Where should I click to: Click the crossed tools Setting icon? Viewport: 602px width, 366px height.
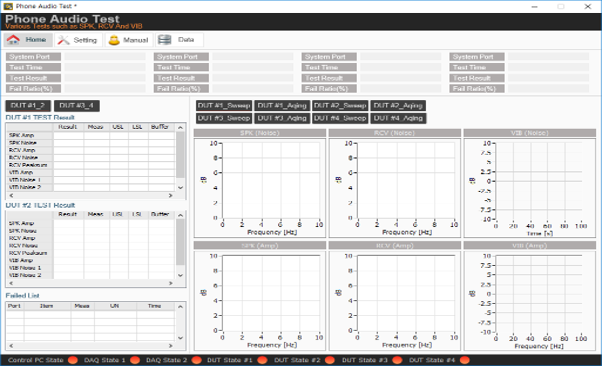pyautogui.click(x=63, y=40)
